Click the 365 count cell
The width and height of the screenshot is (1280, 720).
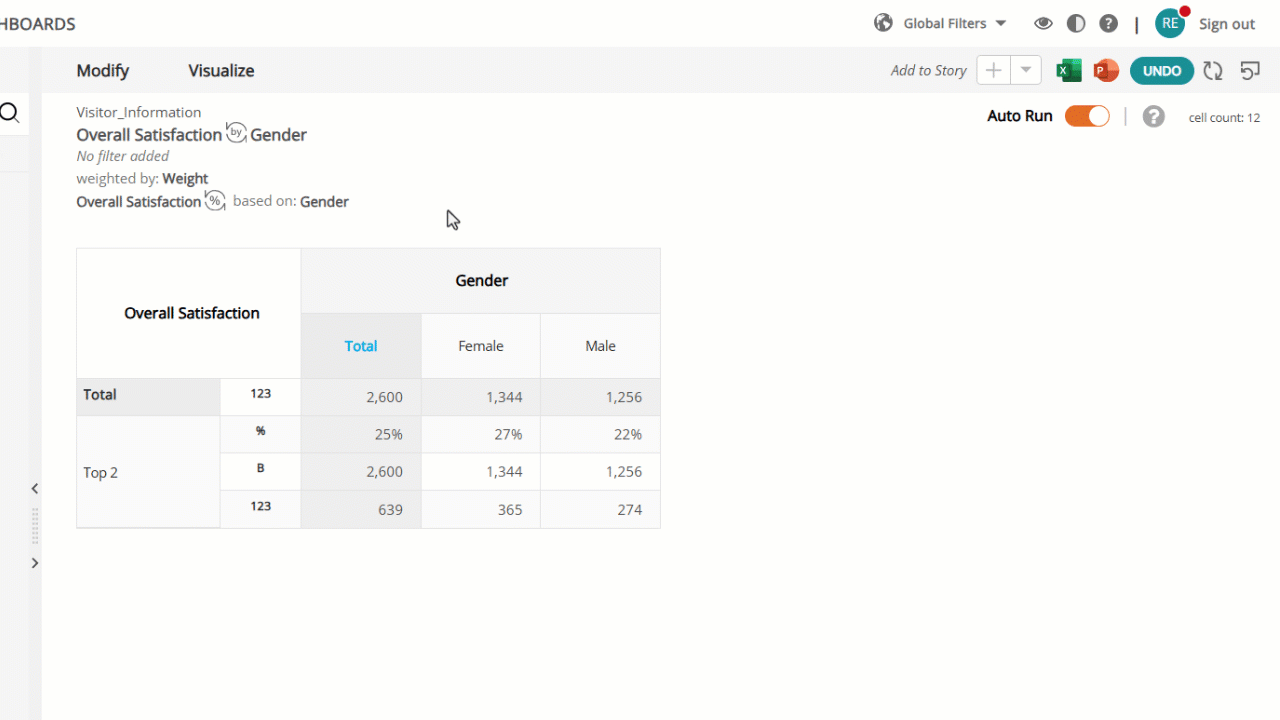click(x=481, y=510)
